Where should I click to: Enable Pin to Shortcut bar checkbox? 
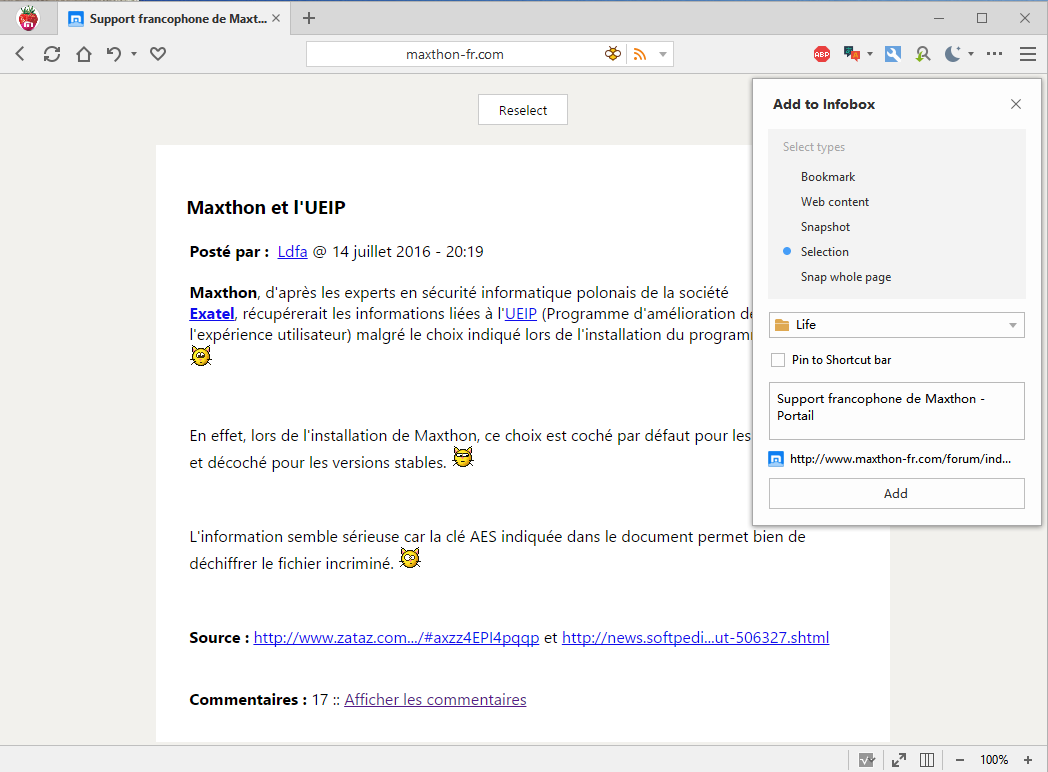[778, 360]
